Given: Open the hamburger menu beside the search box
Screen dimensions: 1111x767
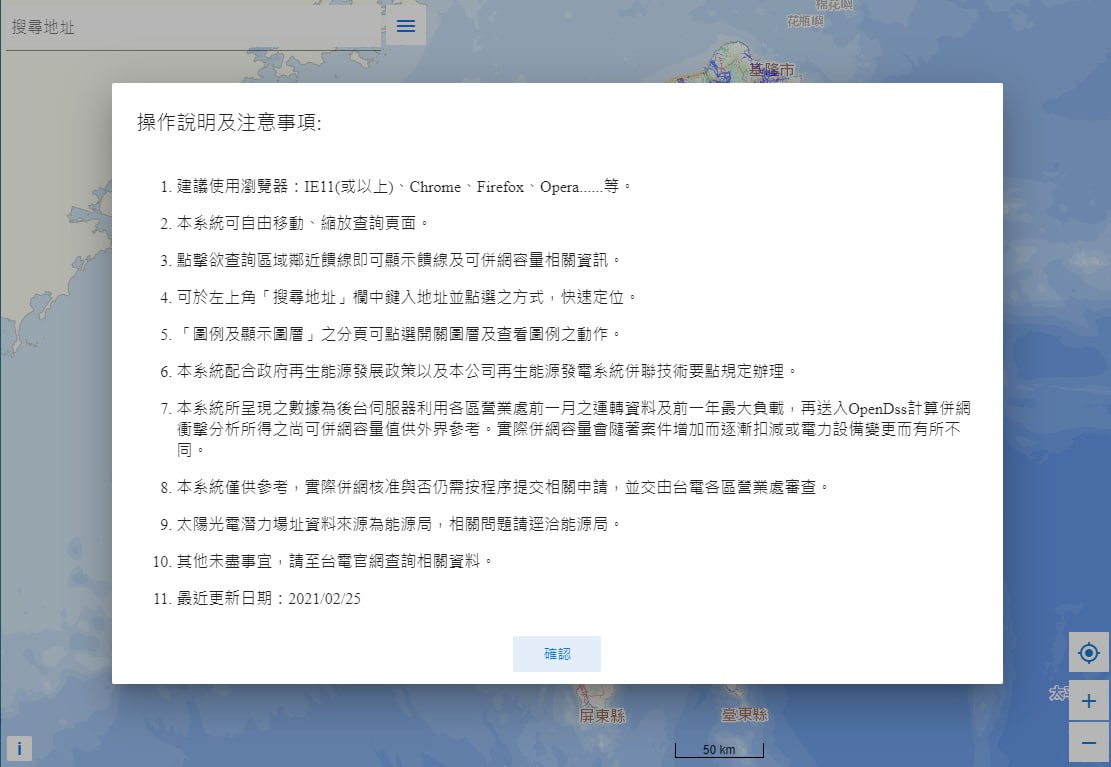Looking at the screenshot, I should 406,26.
